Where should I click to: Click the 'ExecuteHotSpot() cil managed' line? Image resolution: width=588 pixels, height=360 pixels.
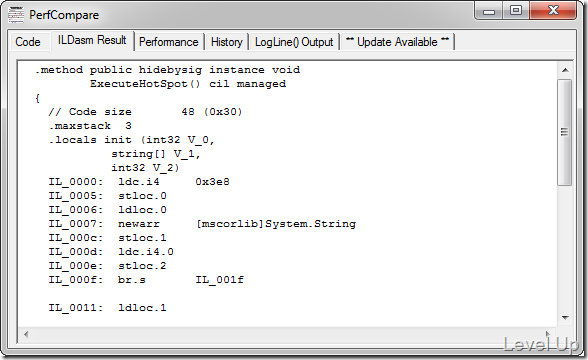tap(188, 84)
